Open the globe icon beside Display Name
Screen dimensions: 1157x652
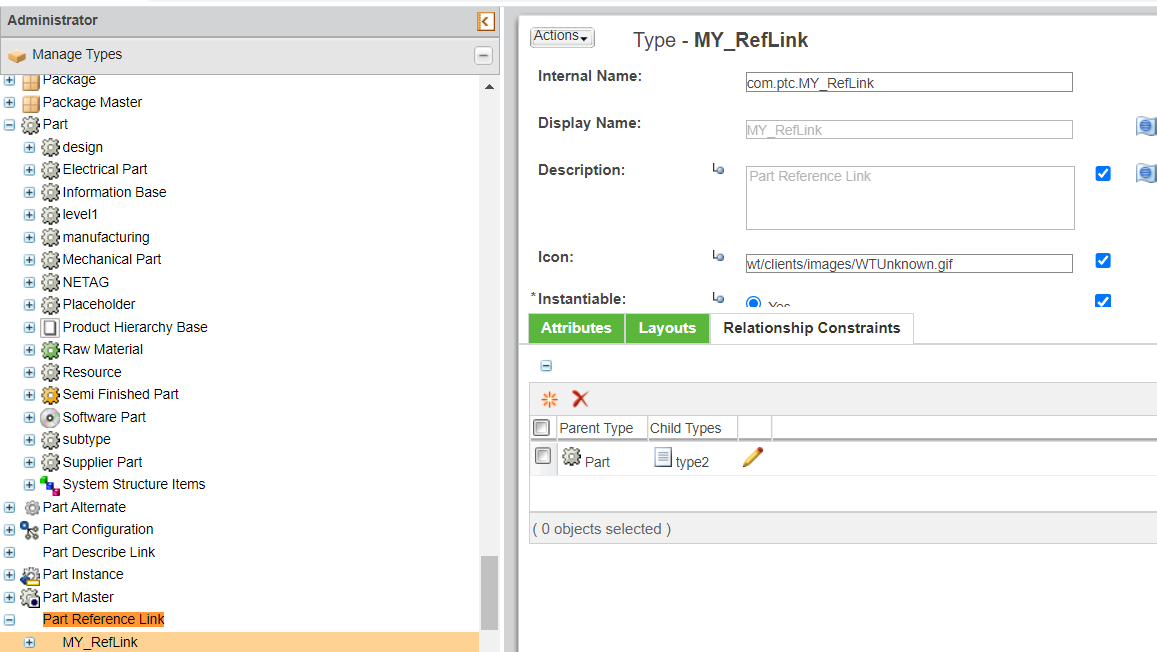[1146, 126]
